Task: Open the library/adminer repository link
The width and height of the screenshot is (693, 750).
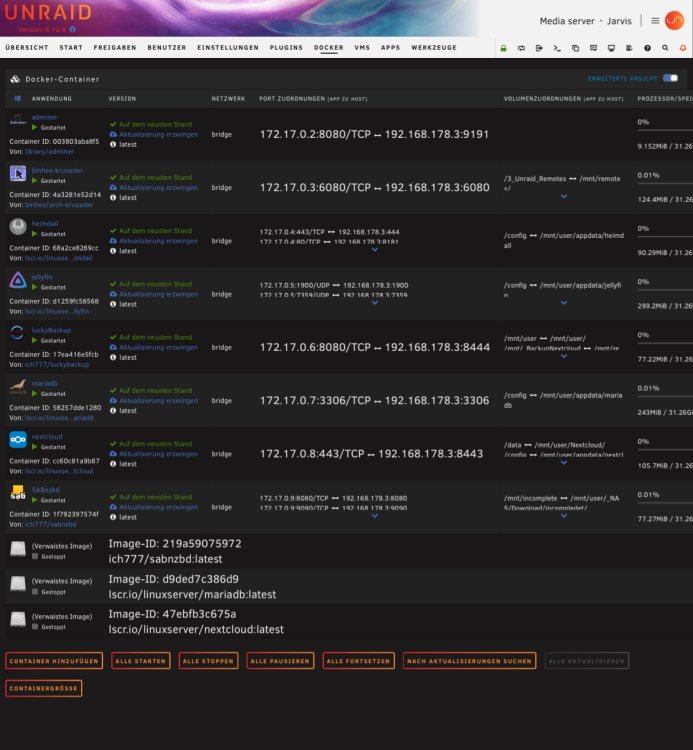Action: click(x=49, y=152)
